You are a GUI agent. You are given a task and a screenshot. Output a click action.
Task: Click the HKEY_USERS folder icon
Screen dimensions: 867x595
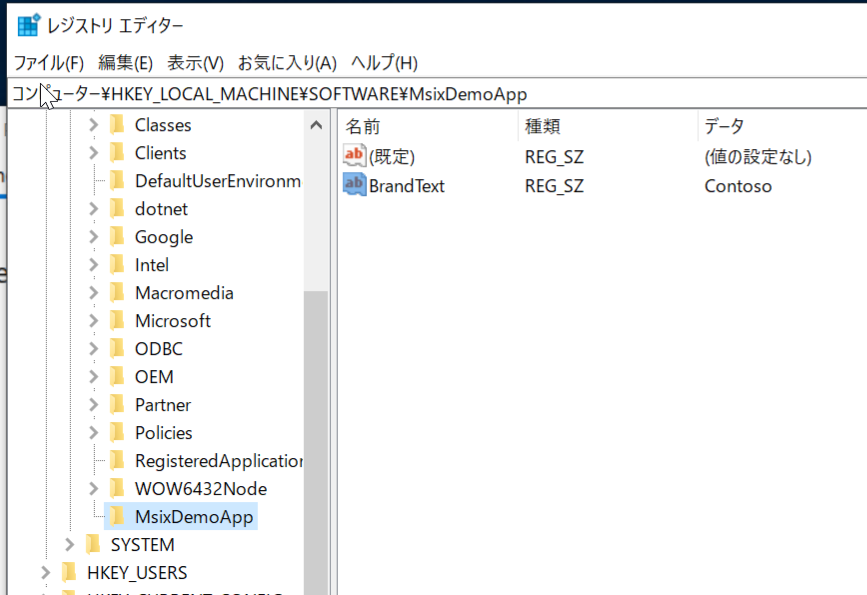[69, 572]
